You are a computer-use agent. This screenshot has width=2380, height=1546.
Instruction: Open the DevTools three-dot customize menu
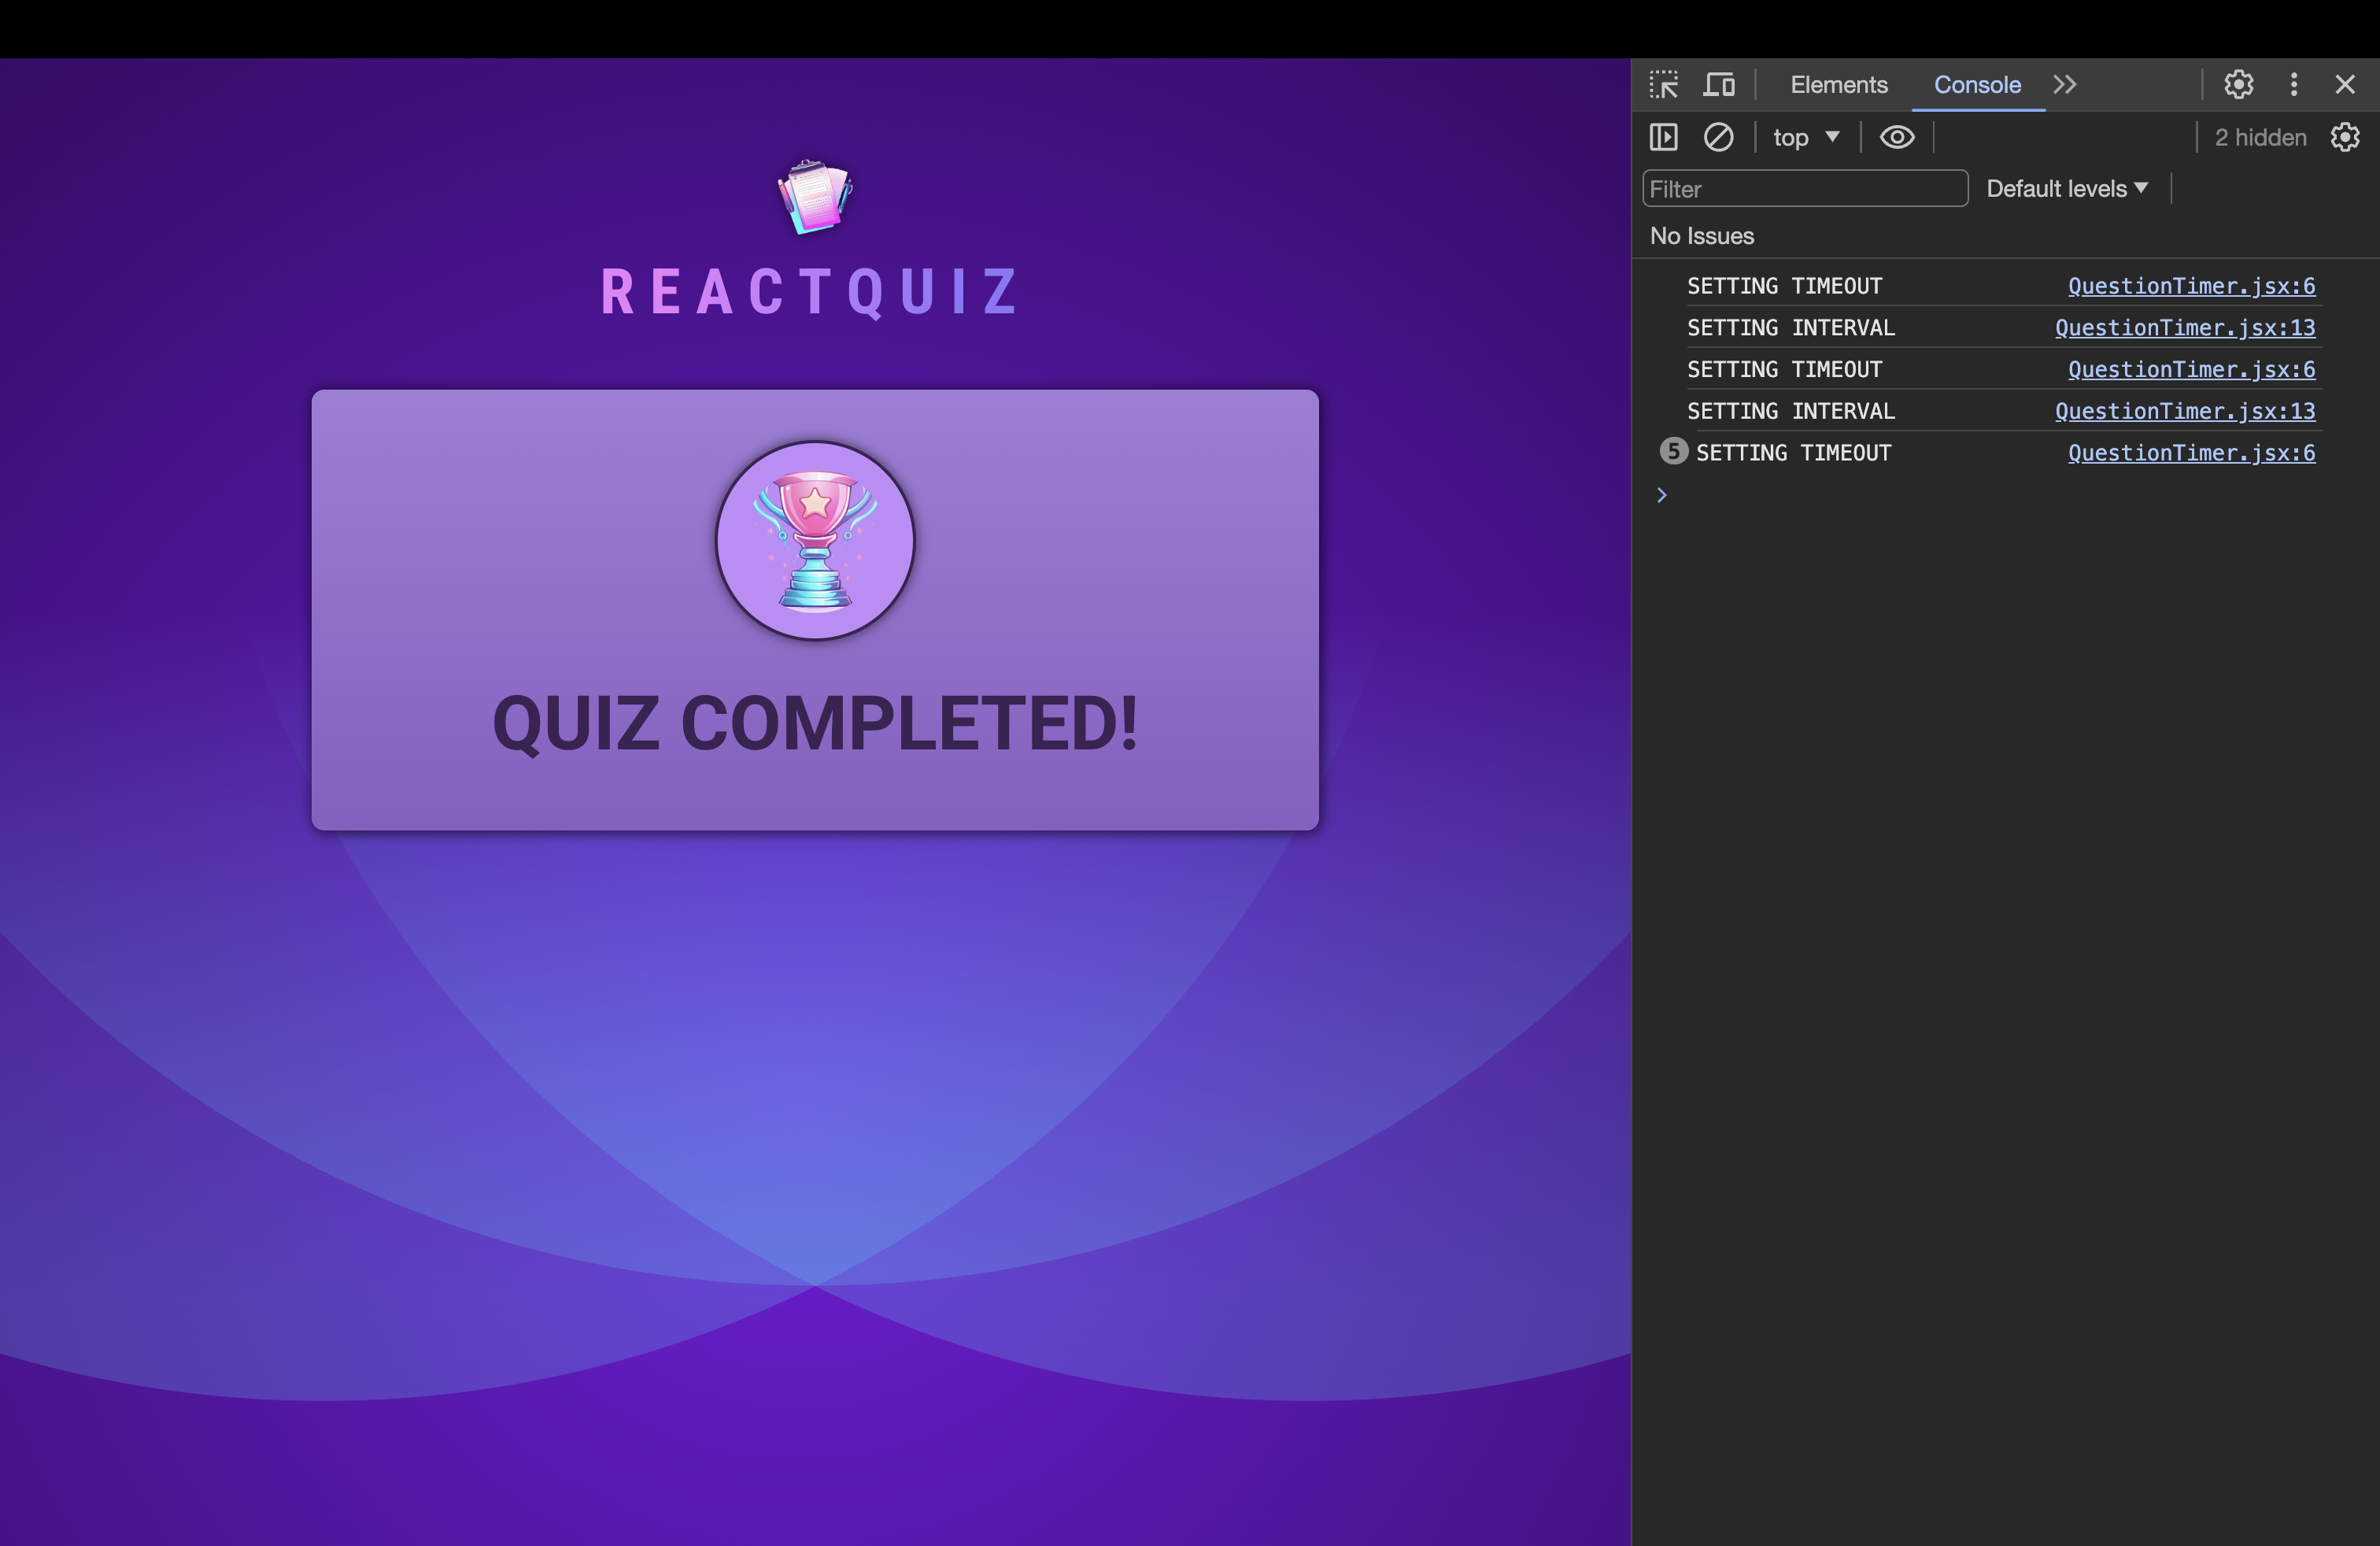tap(2294, 84)
